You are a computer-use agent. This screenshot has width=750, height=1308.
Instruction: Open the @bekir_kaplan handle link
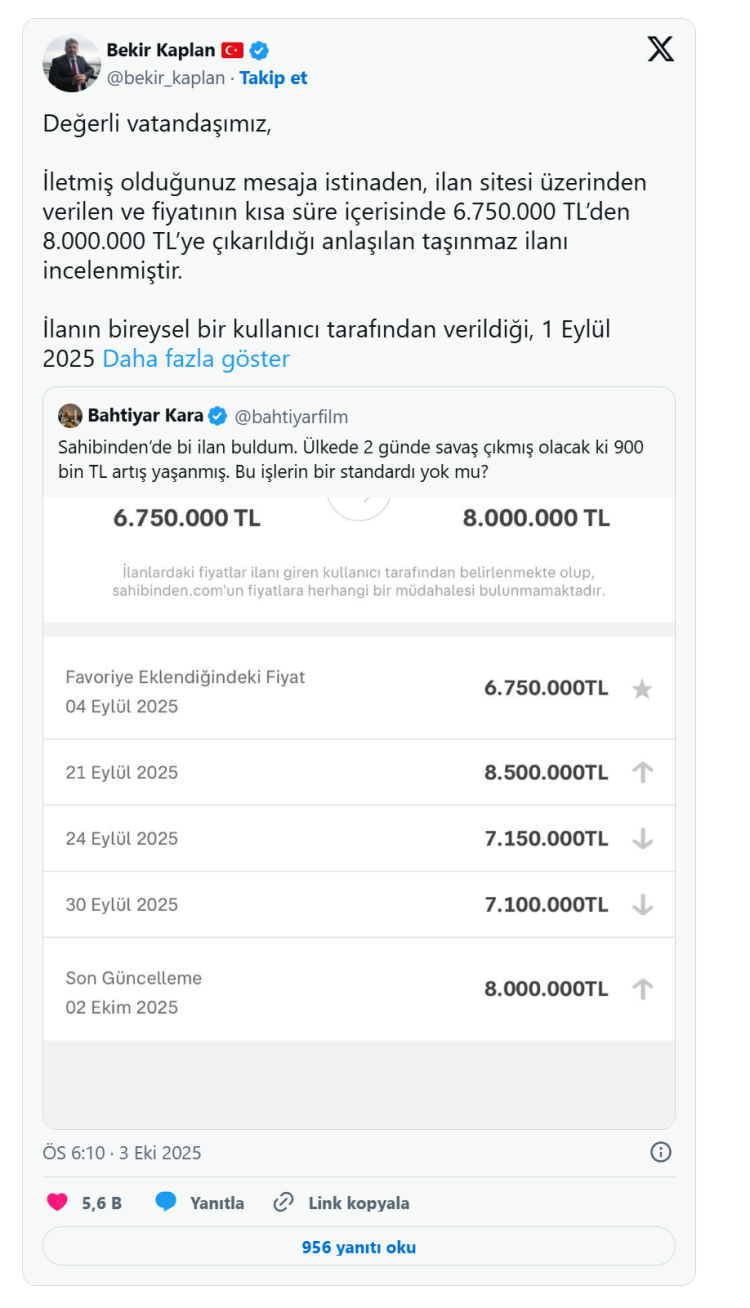[x=166, y=78]
